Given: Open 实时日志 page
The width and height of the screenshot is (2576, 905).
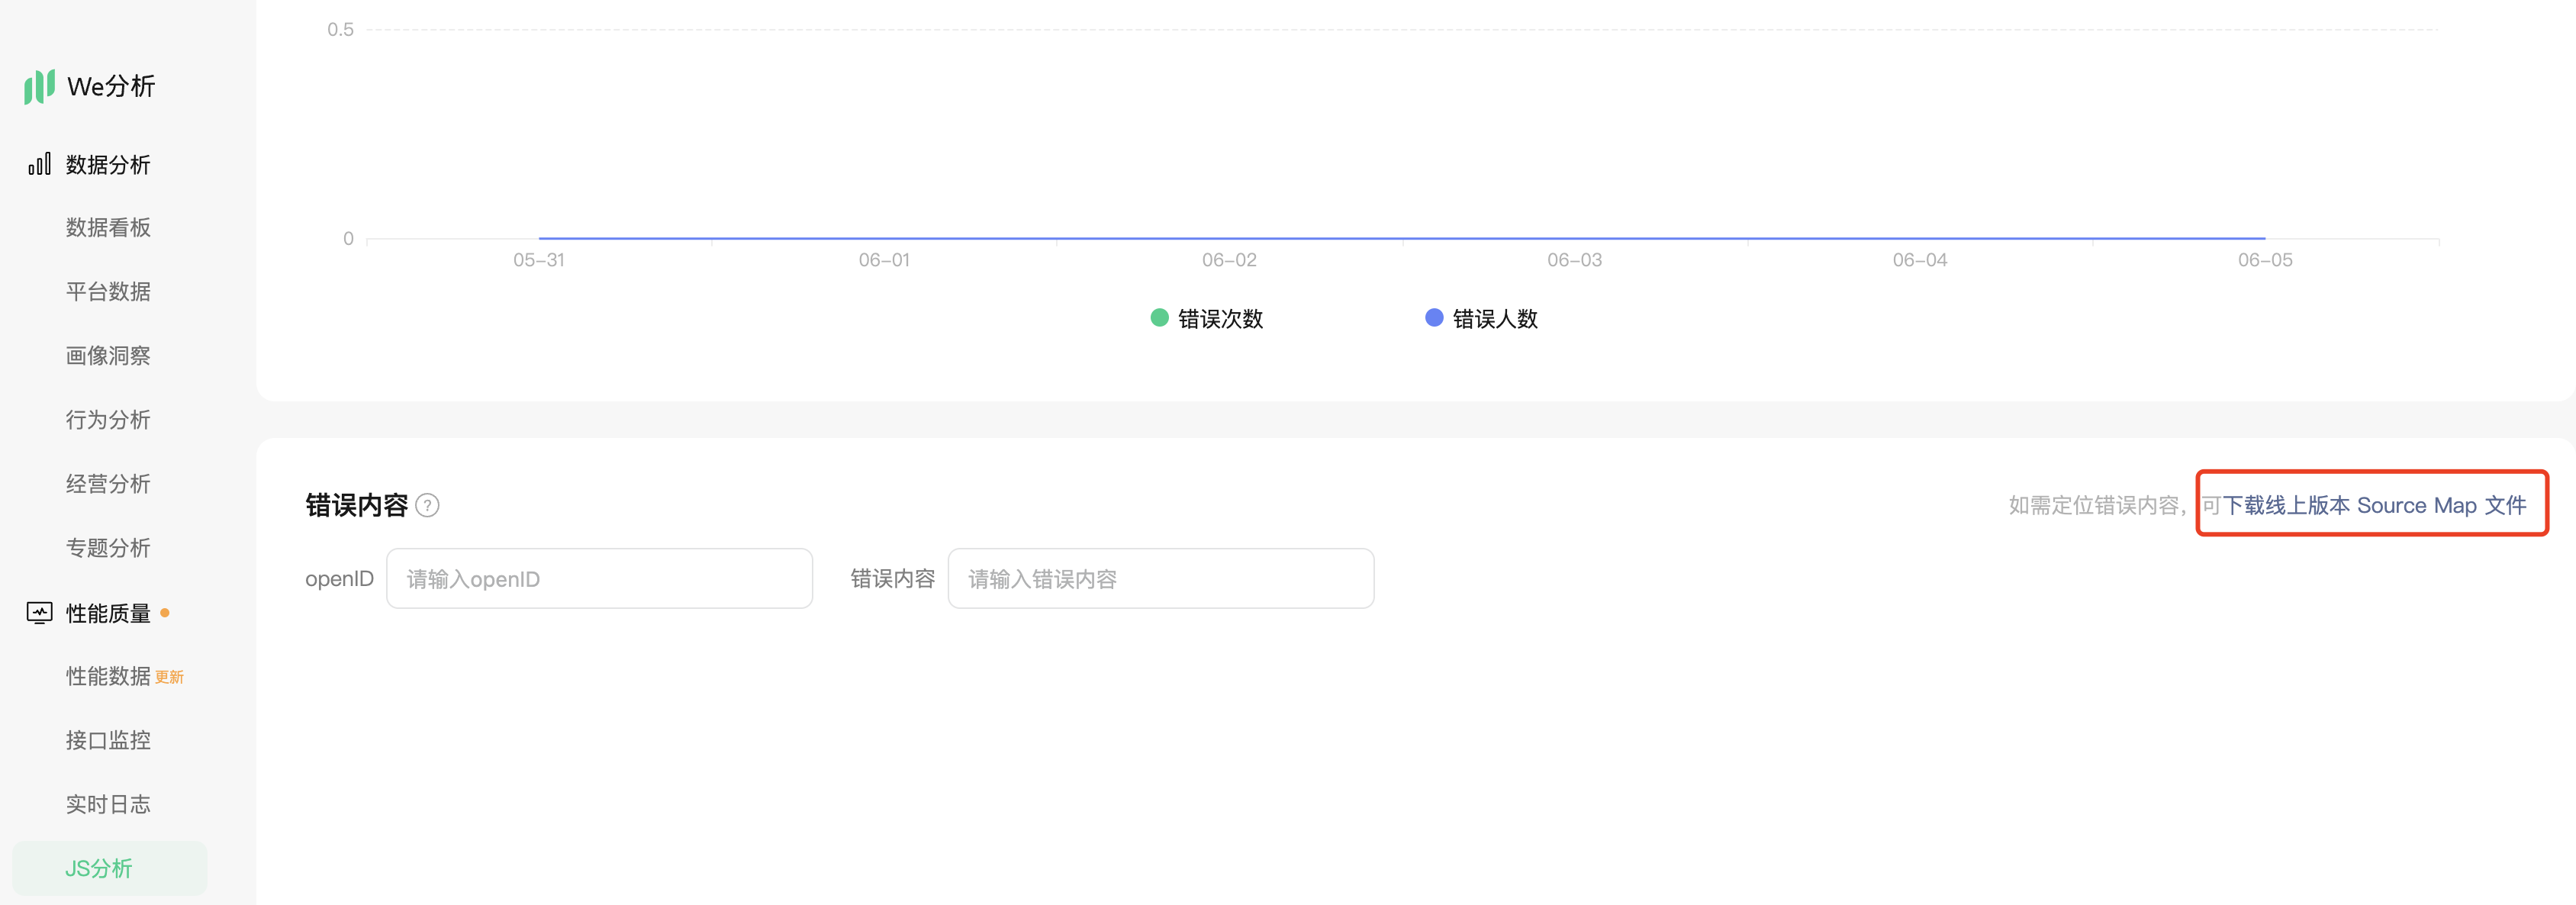Looking at the screenshot, I should click(x=108, y=805).
